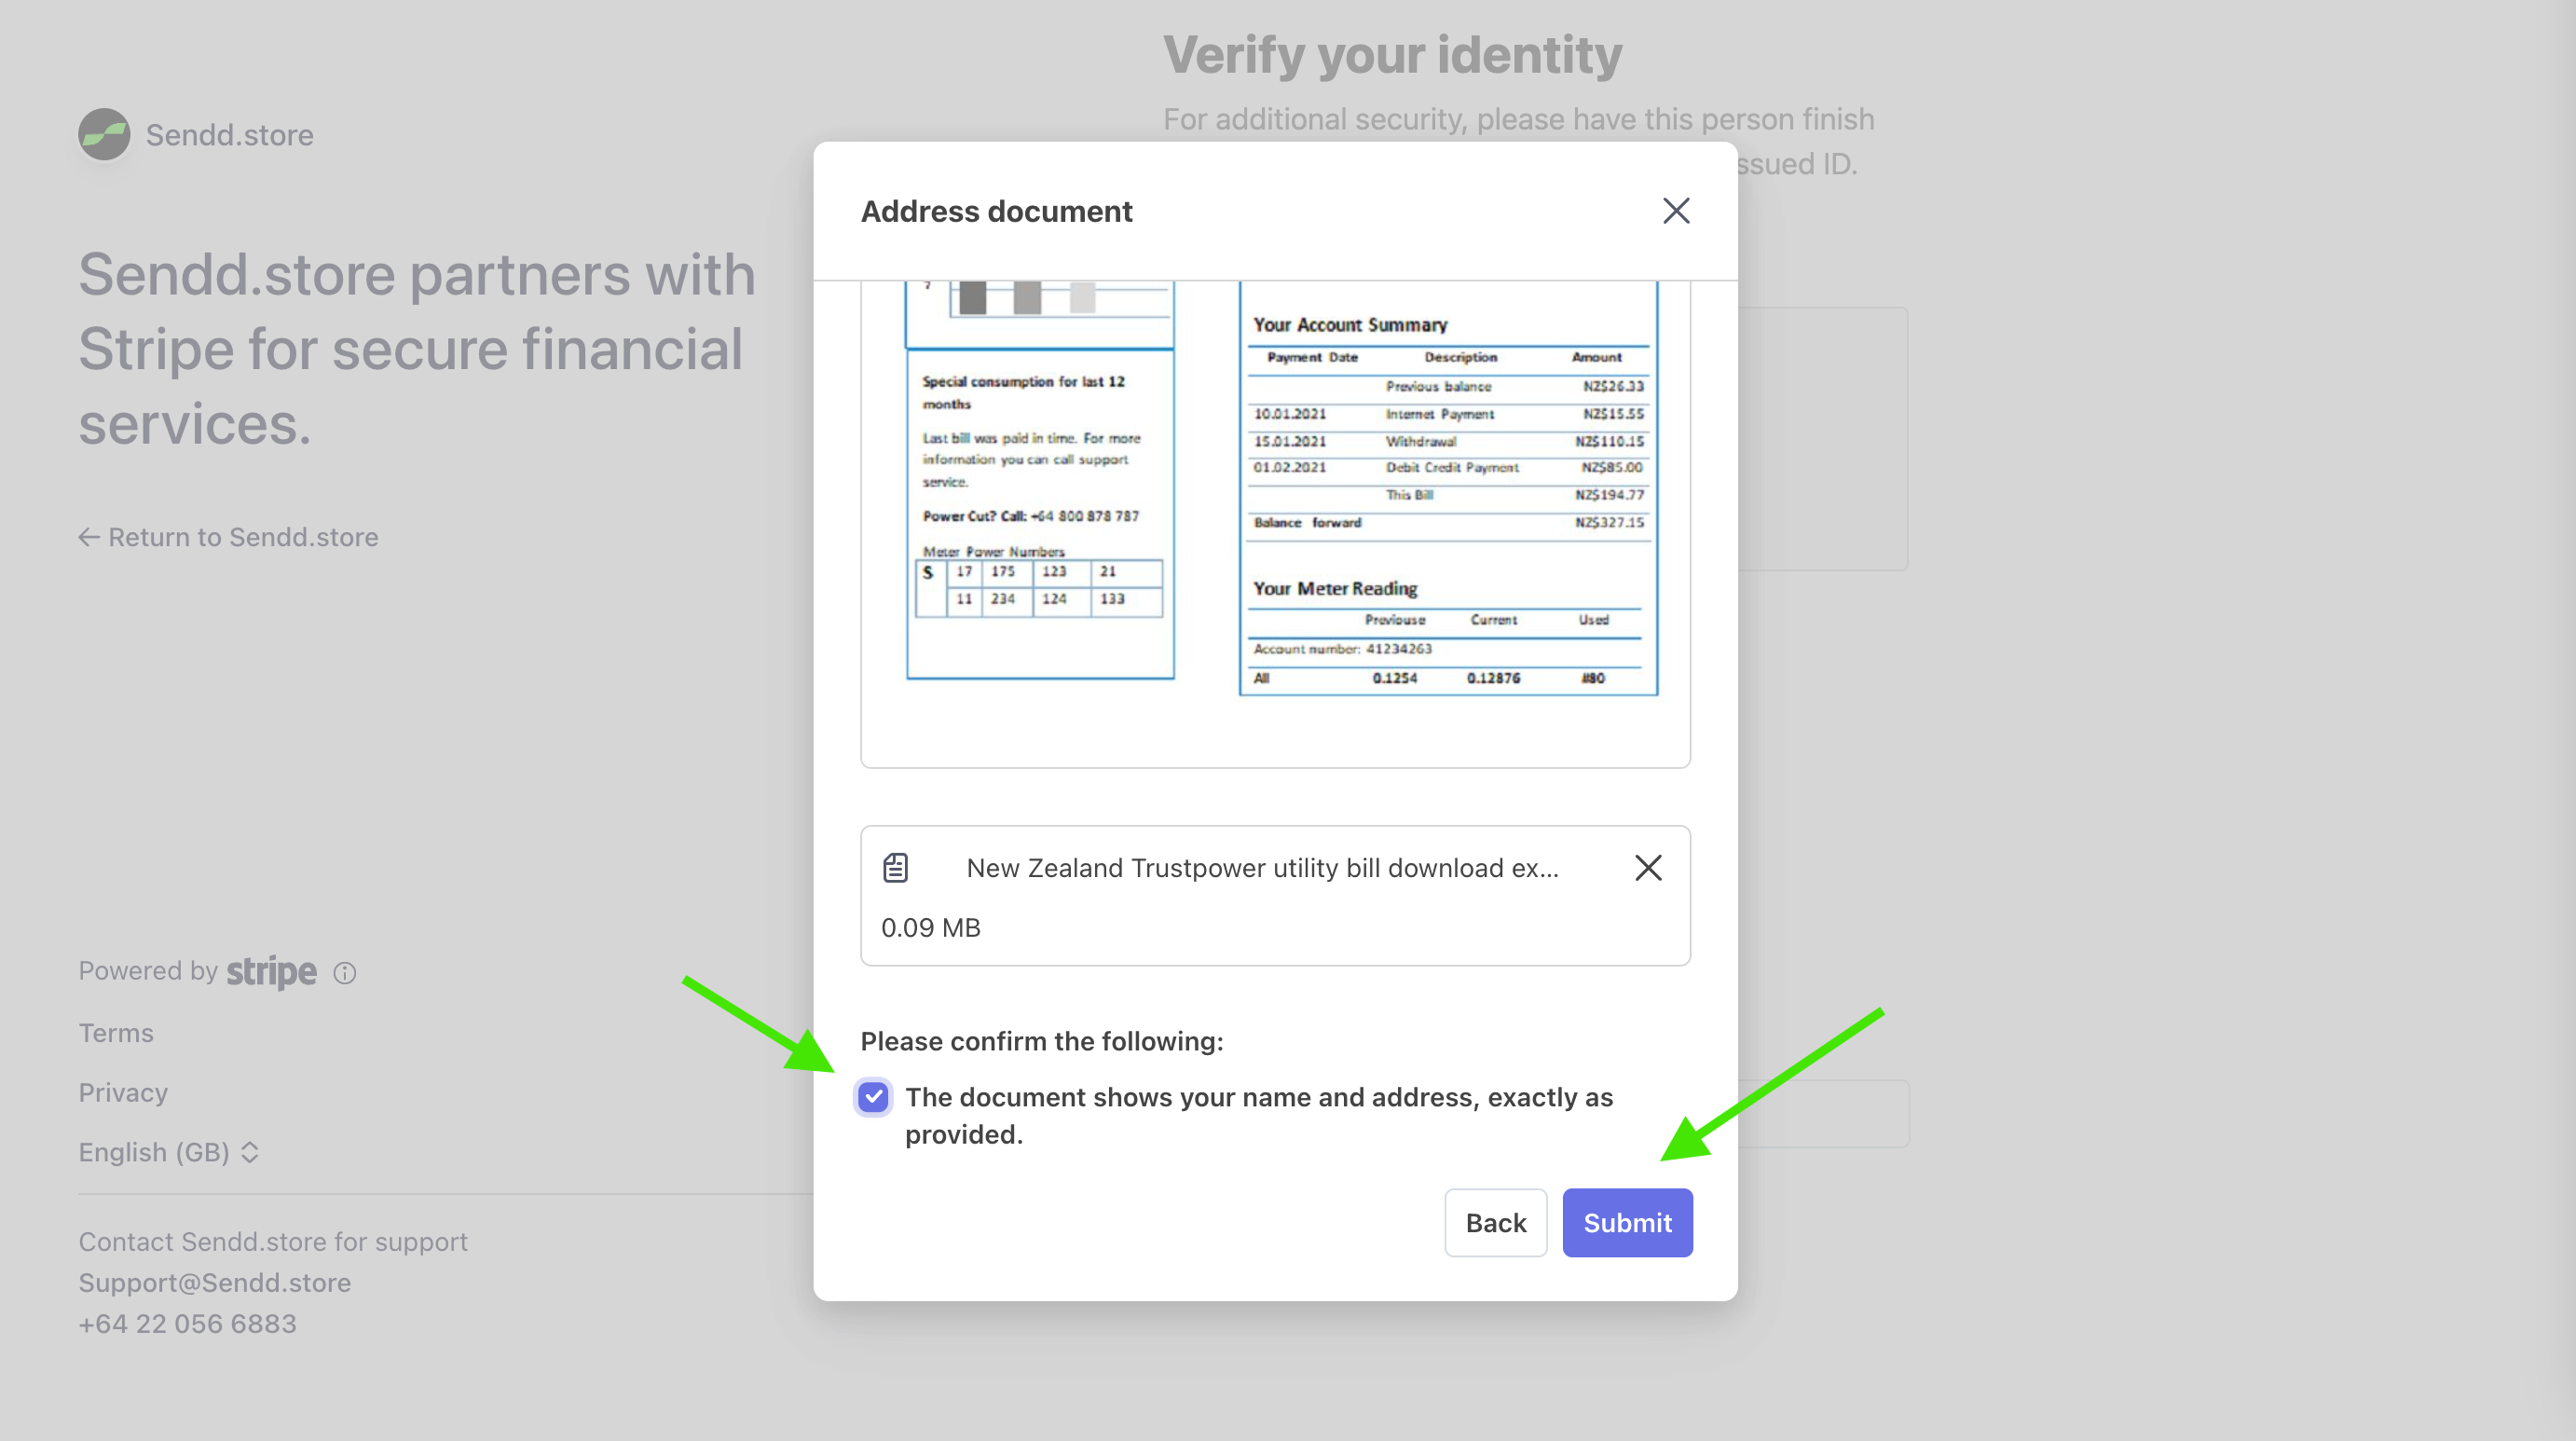Click the document file icon
This screenshot has height=1441, width=2576.
(x=895, y=867)
